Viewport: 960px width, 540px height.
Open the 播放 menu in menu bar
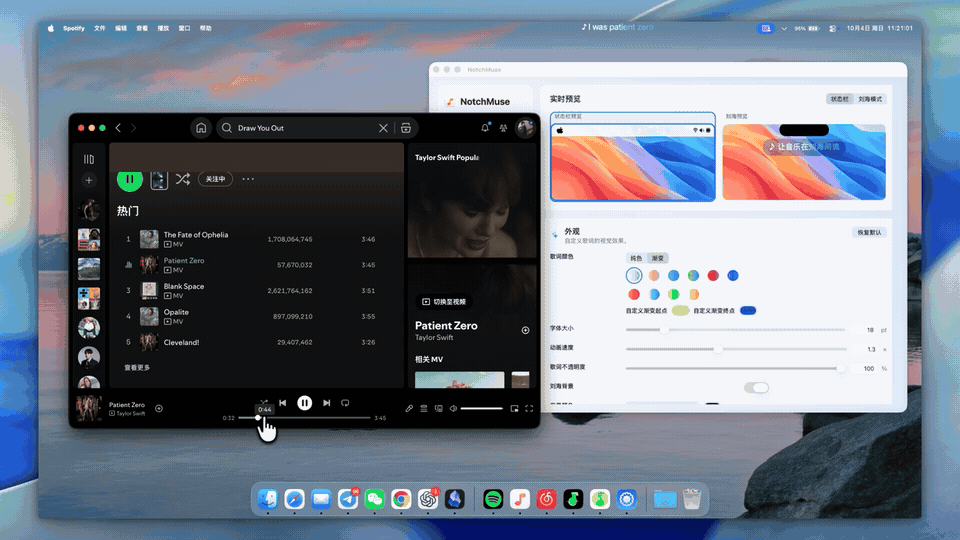tap(163, 28)
